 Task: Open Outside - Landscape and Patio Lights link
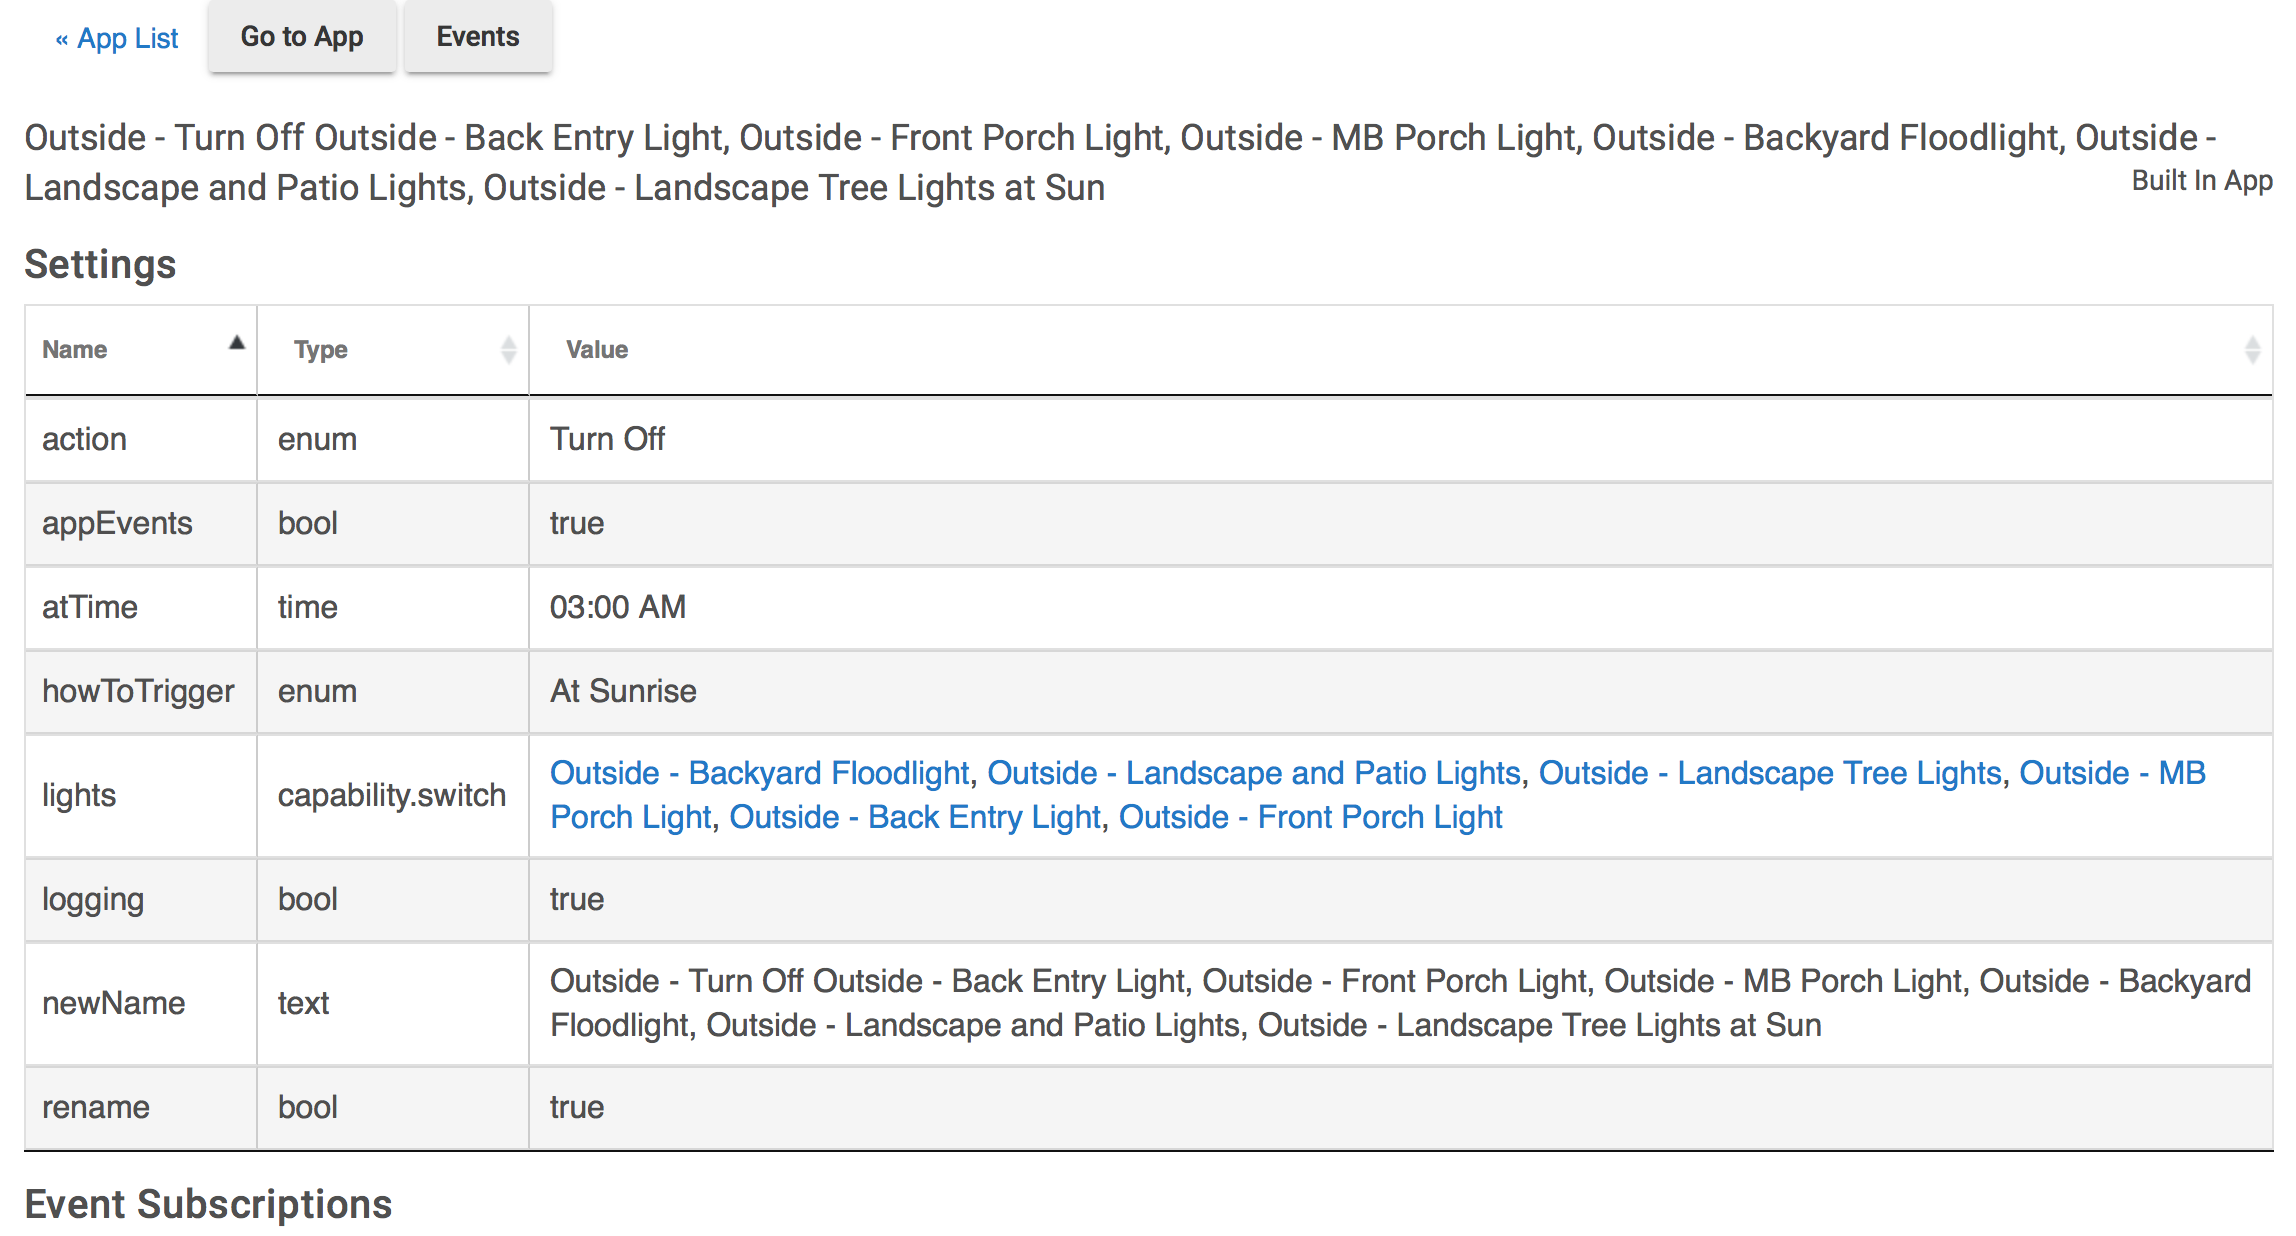click(x=1253, y=773)
